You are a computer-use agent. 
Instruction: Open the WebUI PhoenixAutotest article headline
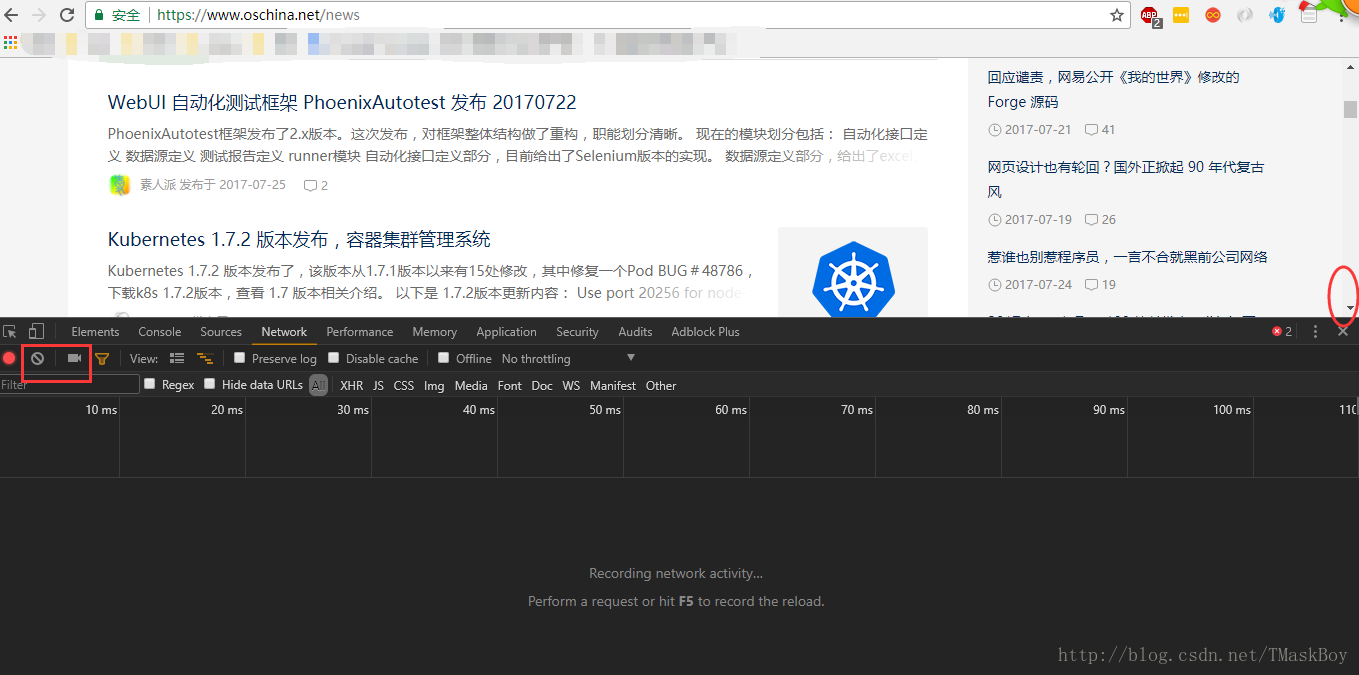(x=342, y=102)
